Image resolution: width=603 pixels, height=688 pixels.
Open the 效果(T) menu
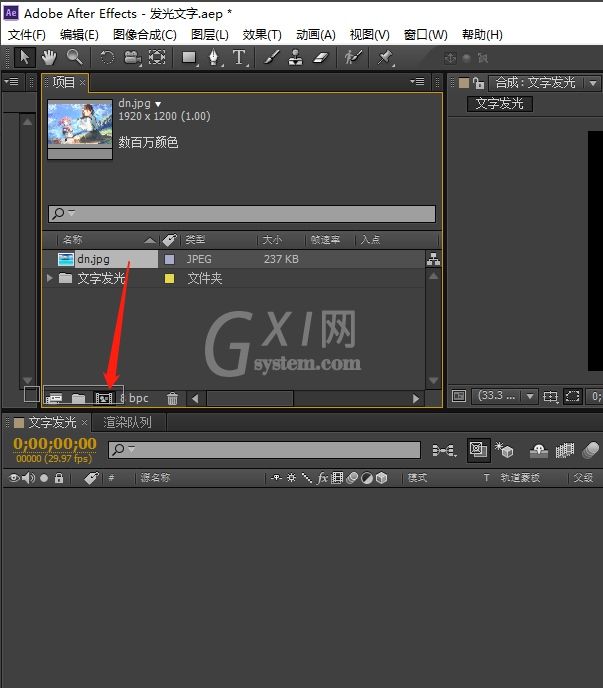(x=262, y=35)
